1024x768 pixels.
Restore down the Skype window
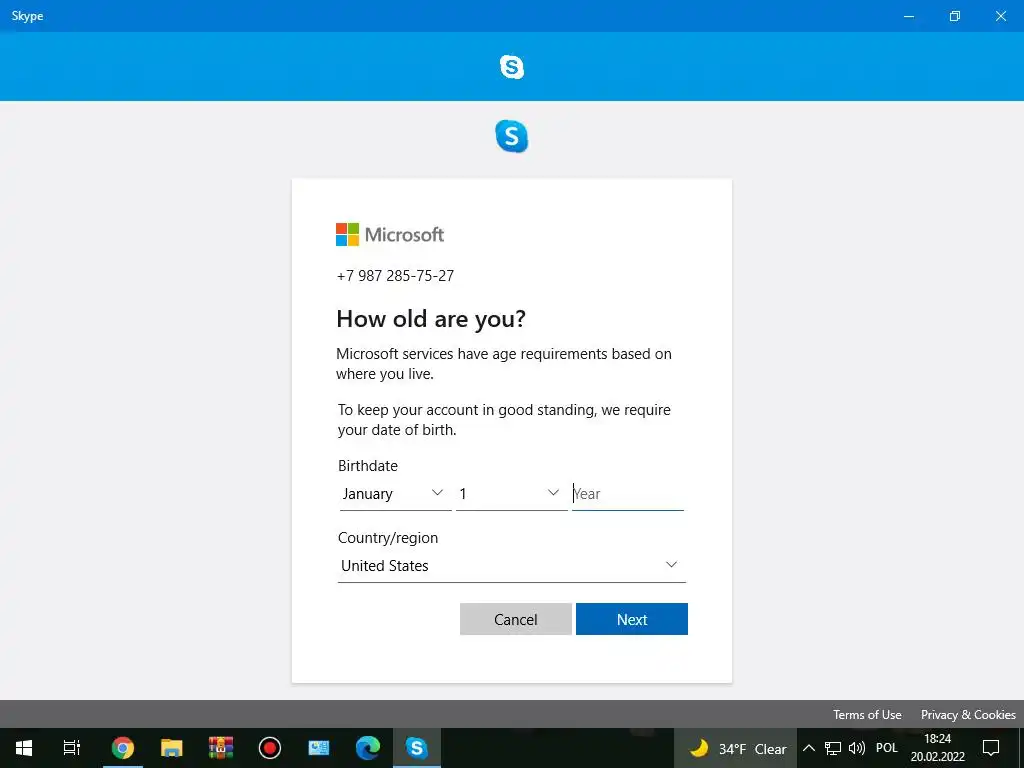tap(954, 16)
